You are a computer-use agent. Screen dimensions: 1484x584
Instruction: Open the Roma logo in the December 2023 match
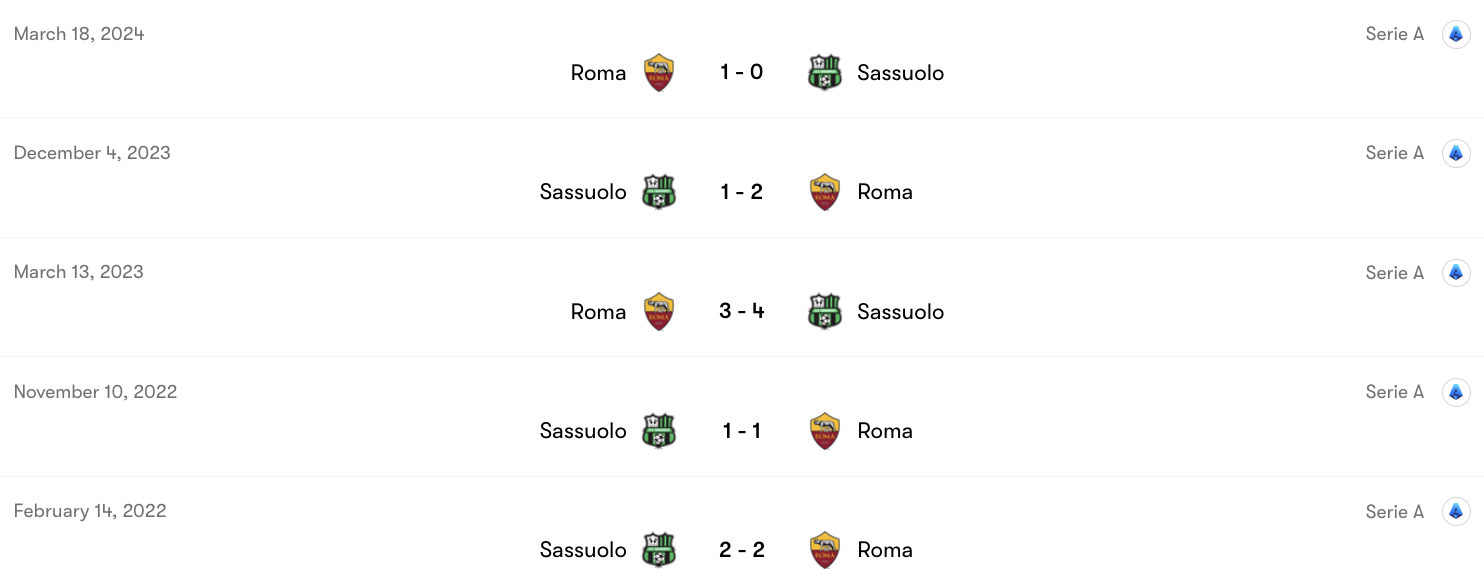824,191
